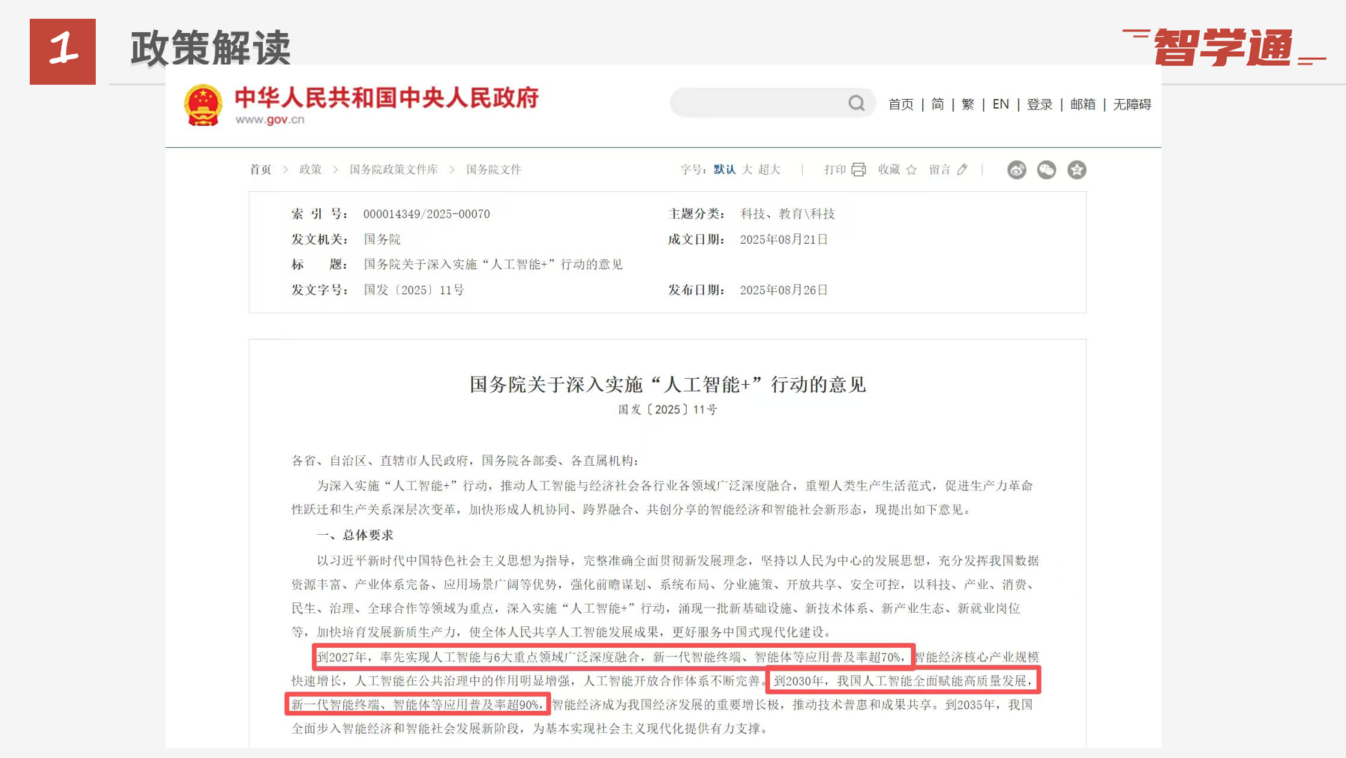Click the star icon beside 收藏
The width and height of the screenshot is (1346, 758).
911,170
